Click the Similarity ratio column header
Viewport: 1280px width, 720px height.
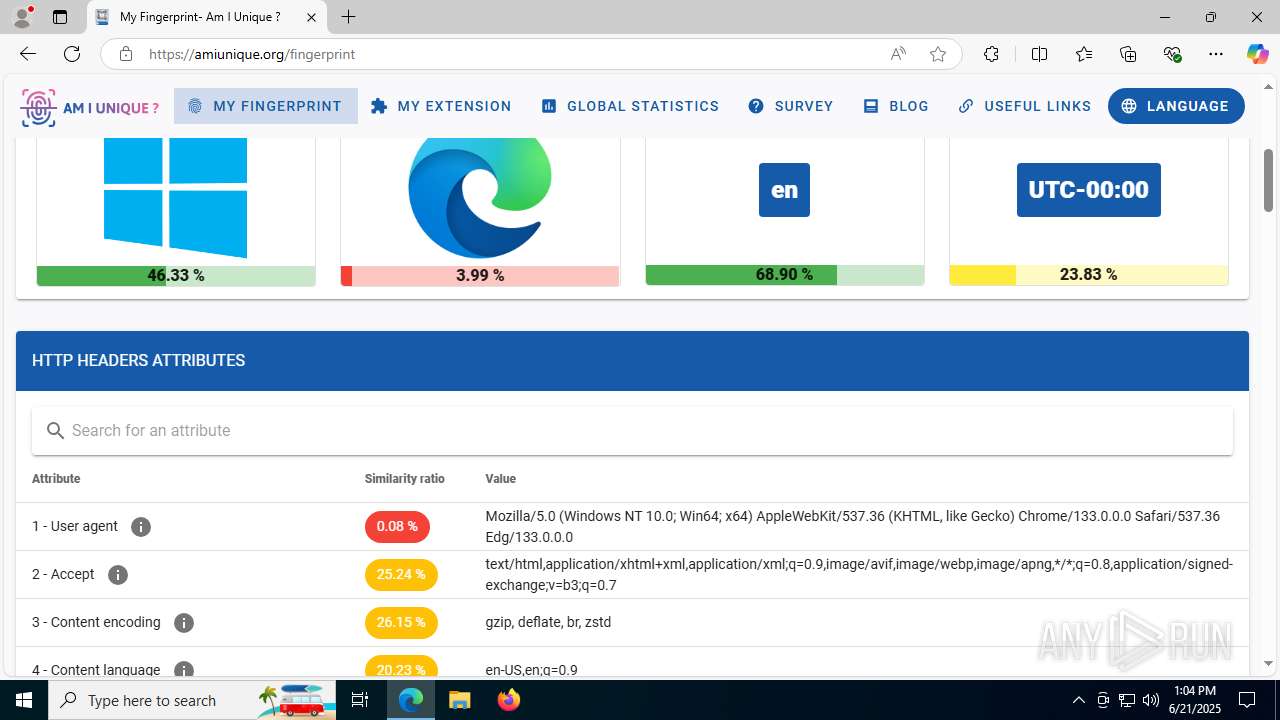[404, 479]
